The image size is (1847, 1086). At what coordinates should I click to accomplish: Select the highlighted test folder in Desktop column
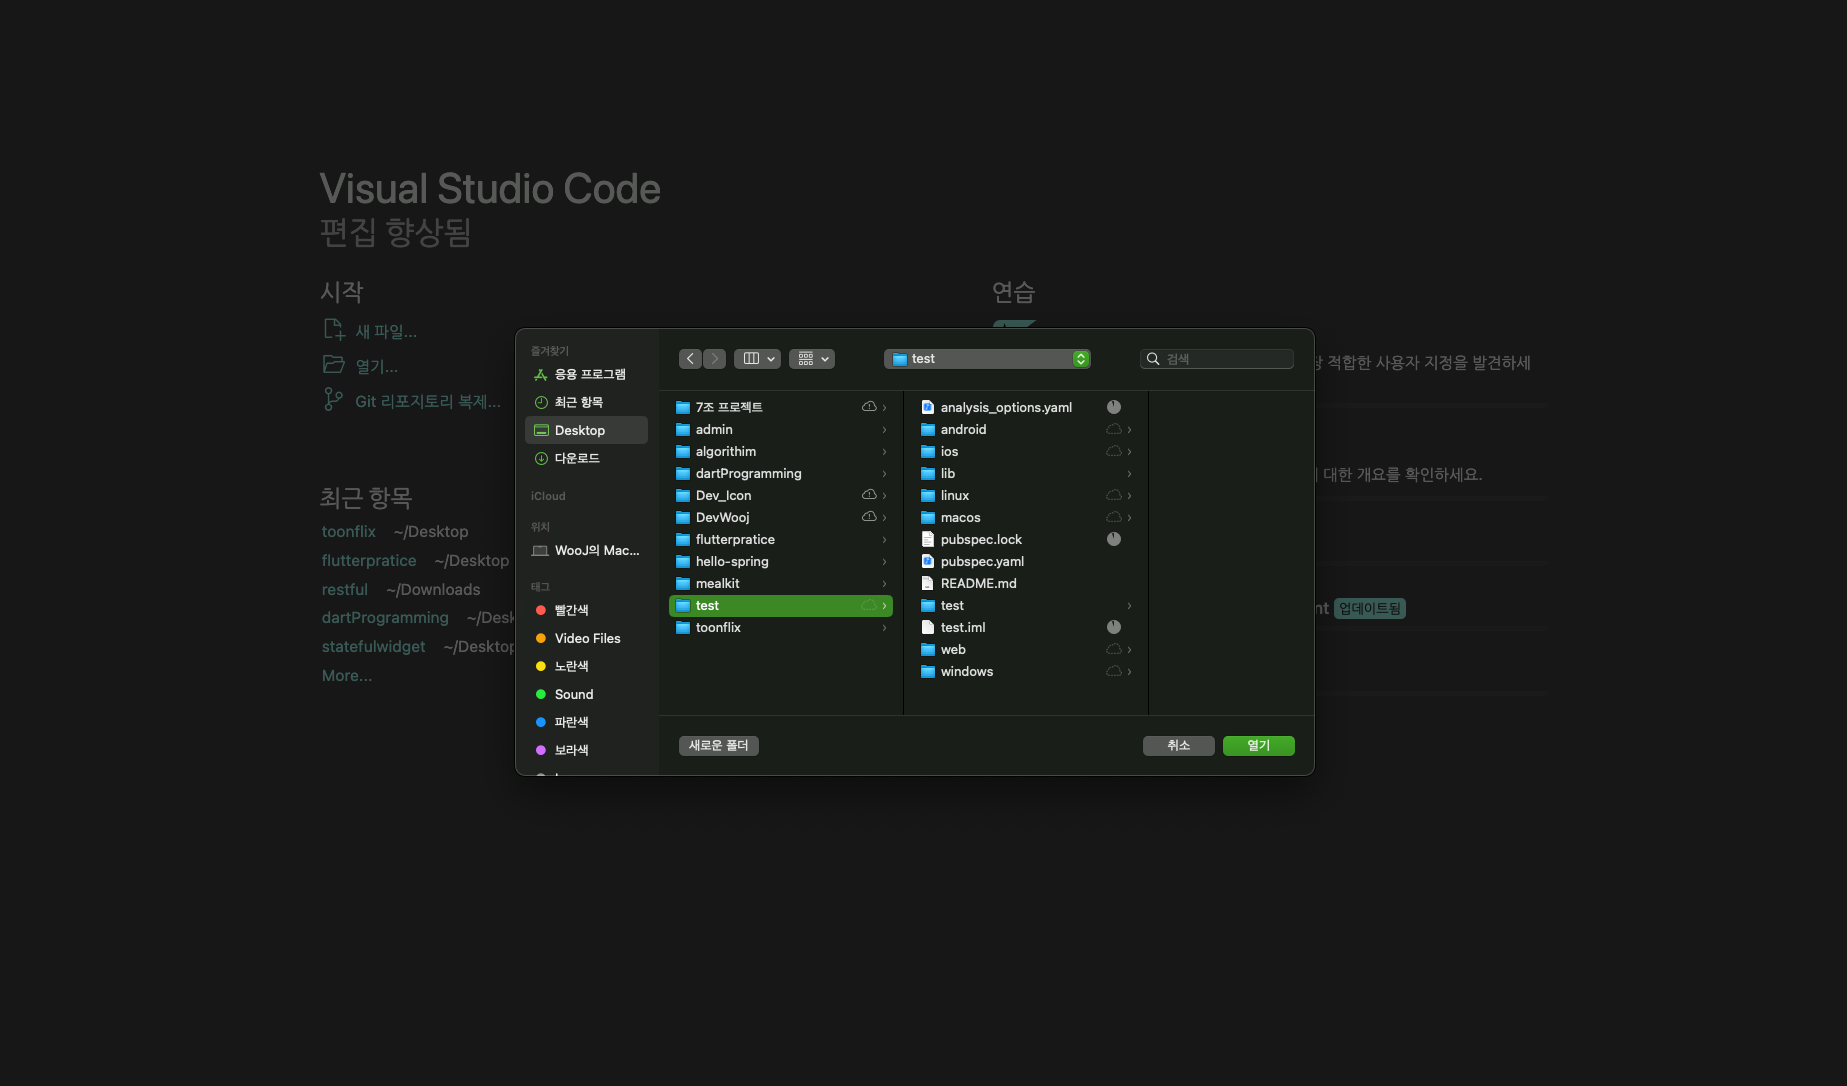pyautogui.click(x=781, y=605)
